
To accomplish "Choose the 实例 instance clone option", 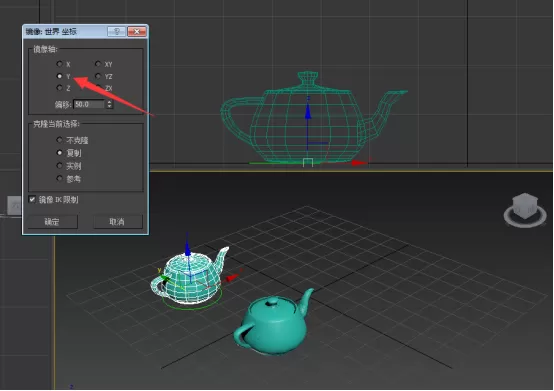I will click(59, 166).
